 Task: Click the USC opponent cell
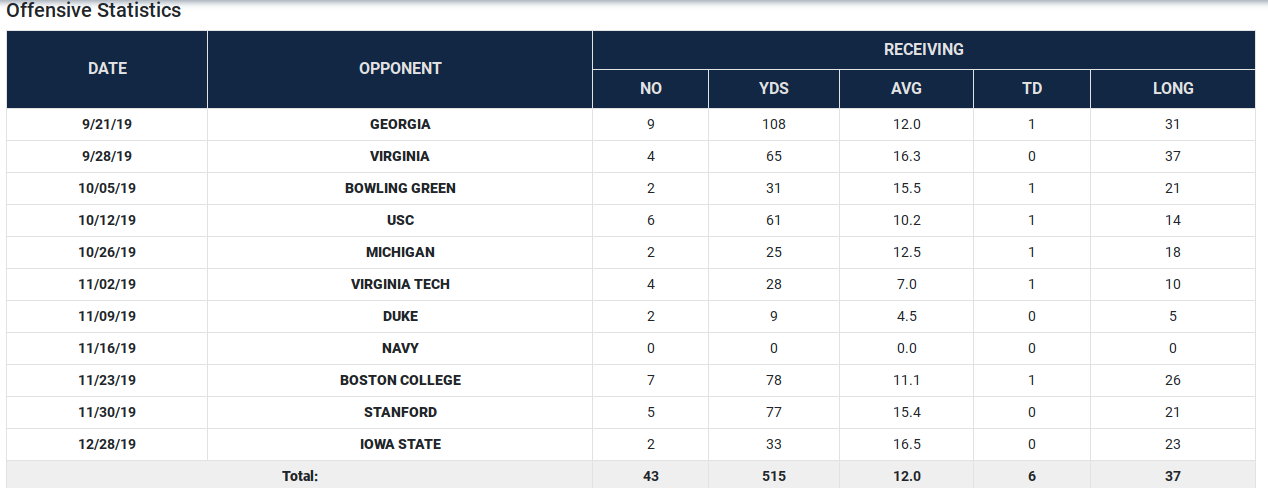point(400,220)
